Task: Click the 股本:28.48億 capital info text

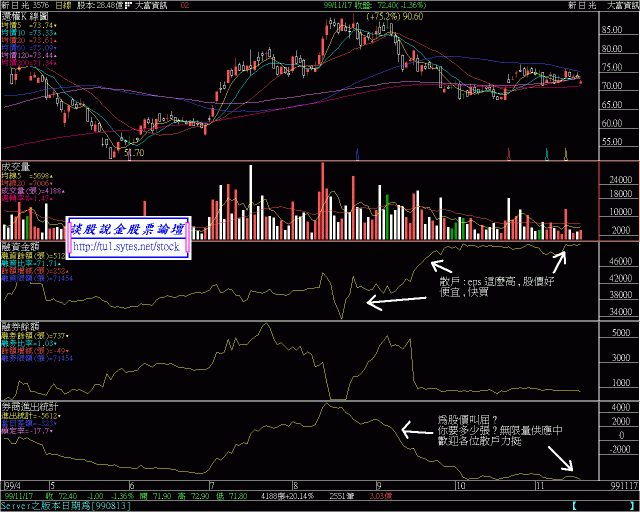Action: pos(100,5)
